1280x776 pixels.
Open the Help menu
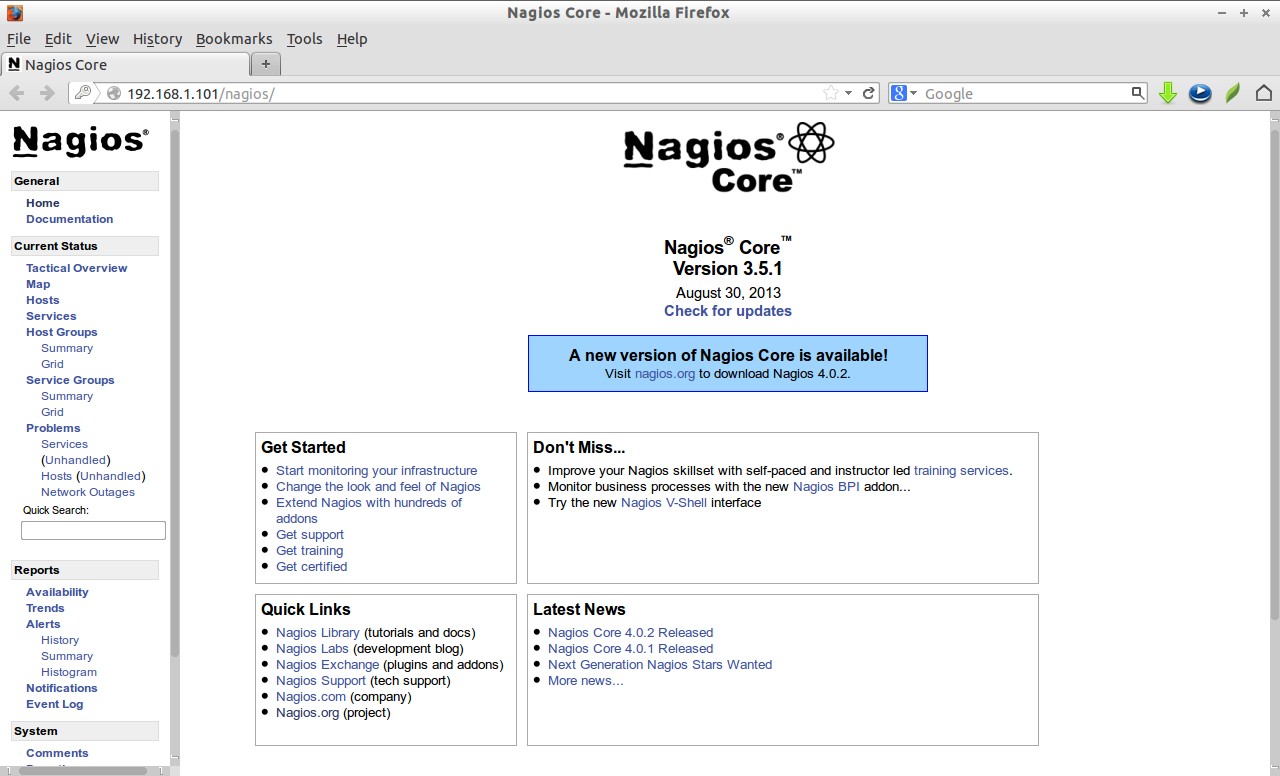[352, 39]
